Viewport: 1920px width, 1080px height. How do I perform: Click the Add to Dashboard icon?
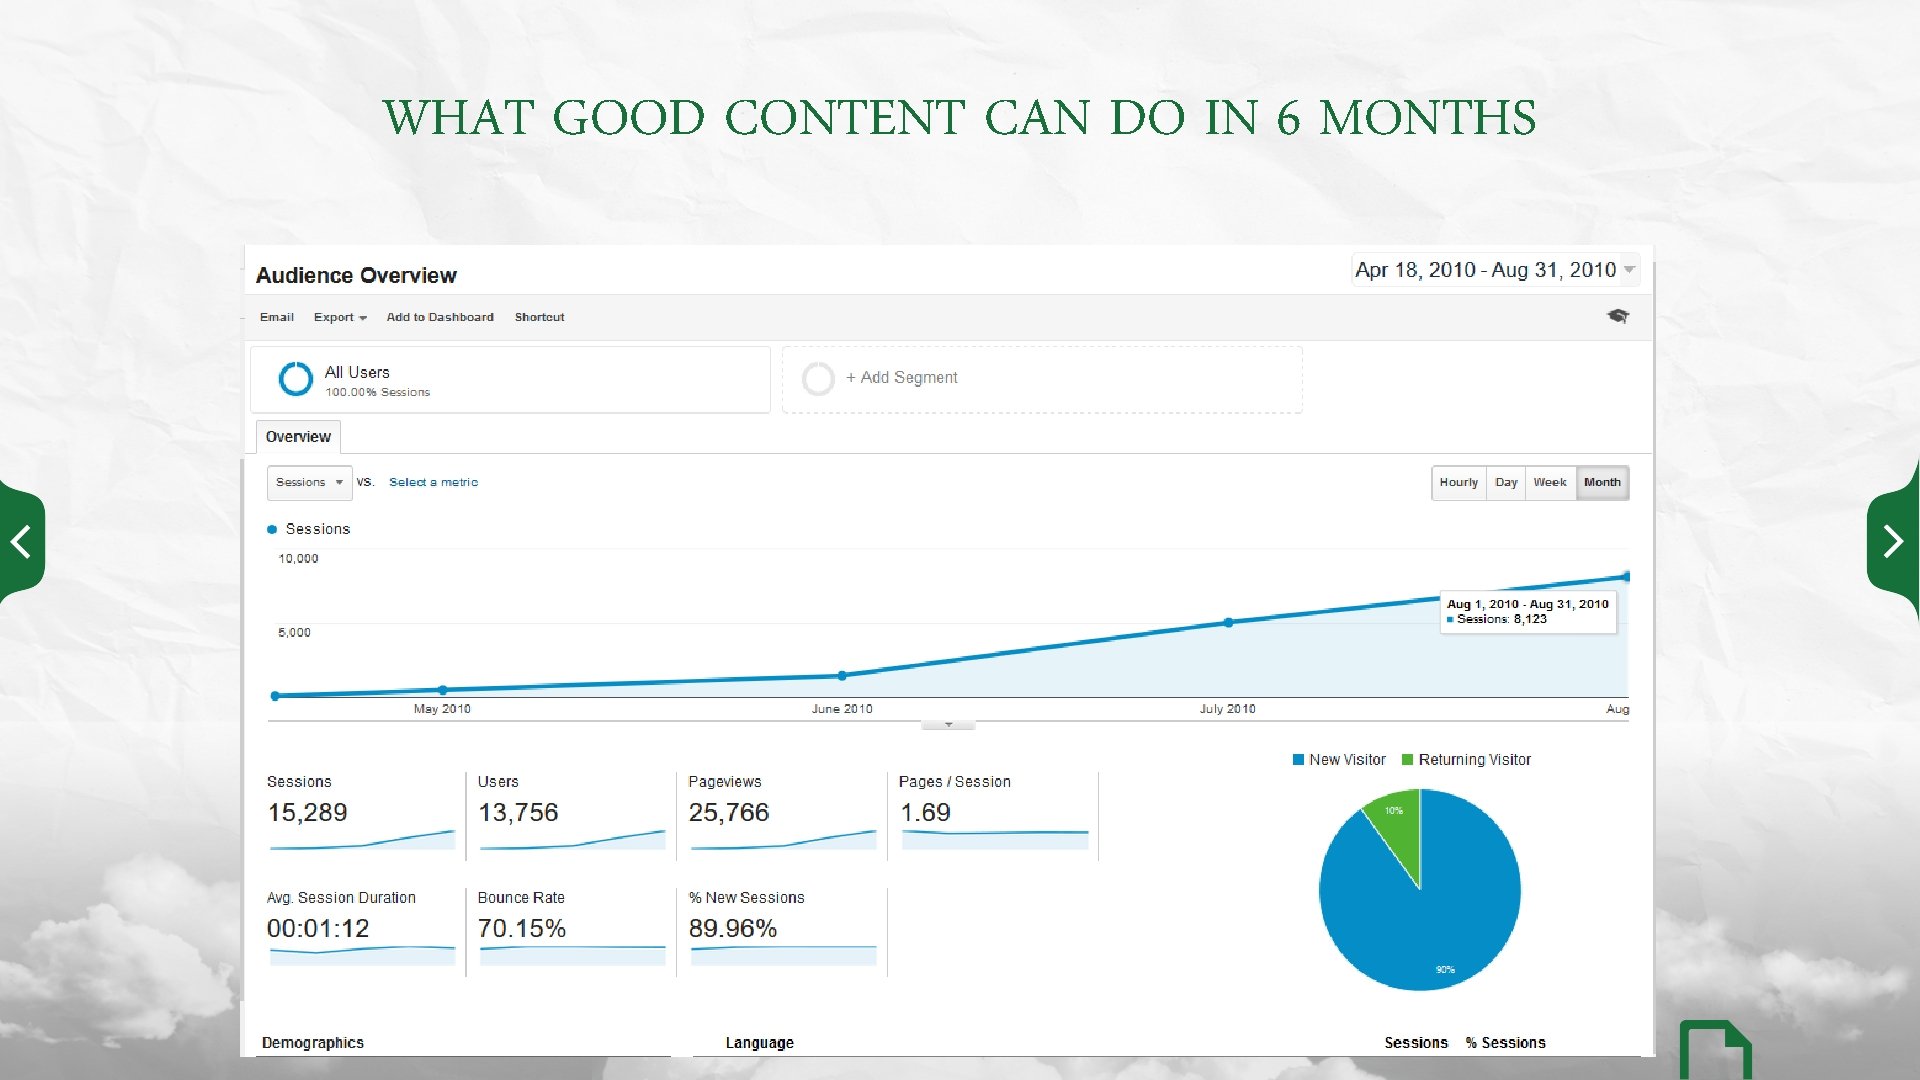point(439,316)
